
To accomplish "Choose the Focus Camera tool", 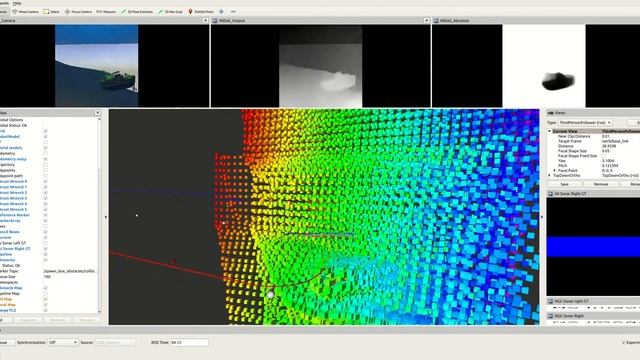I will [x=78, y=12].
